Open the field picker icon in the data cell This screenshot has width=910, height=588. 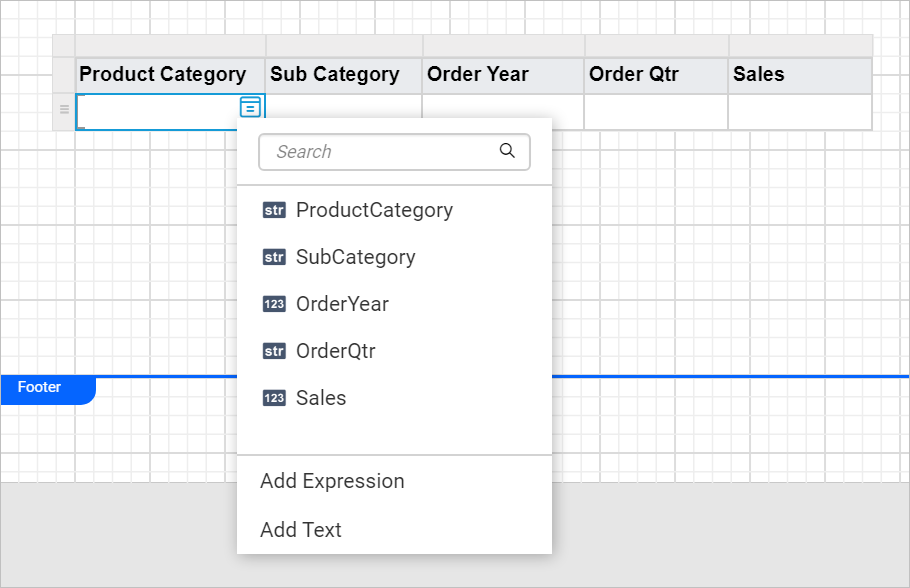coord(250,107)
